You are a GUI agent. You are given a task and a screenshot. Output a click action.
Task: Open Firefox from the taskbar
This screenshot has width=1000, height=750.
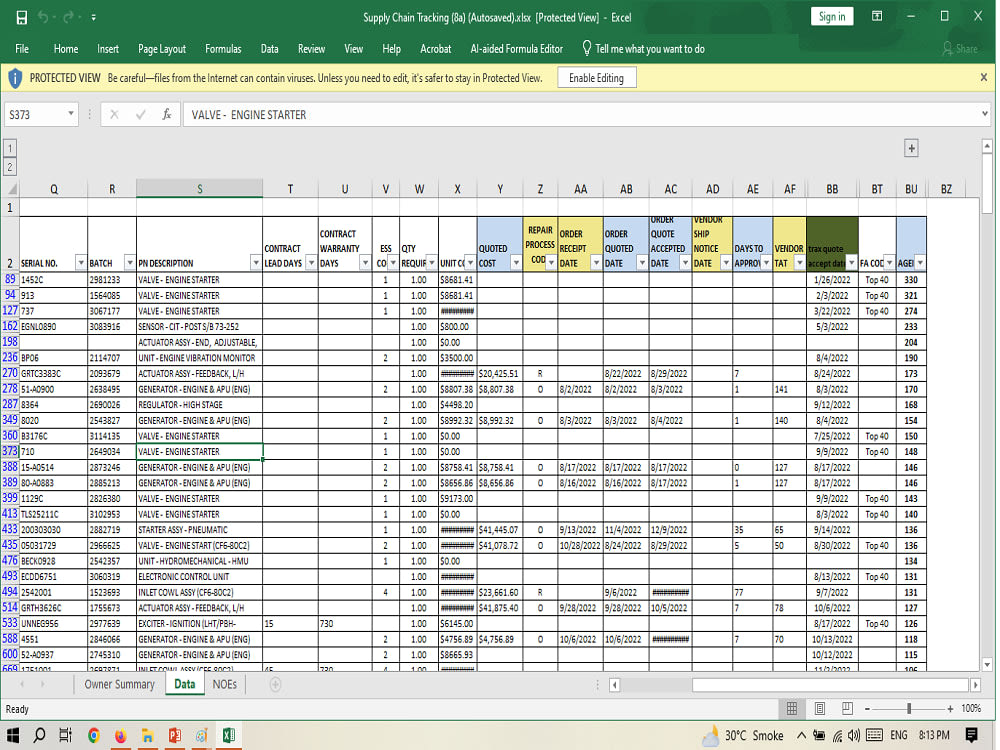[122, 733]
